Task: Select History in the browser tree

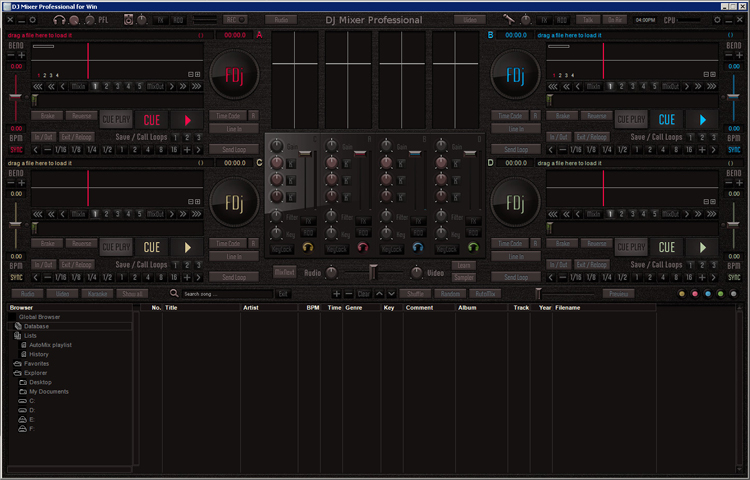Action: 39,354
